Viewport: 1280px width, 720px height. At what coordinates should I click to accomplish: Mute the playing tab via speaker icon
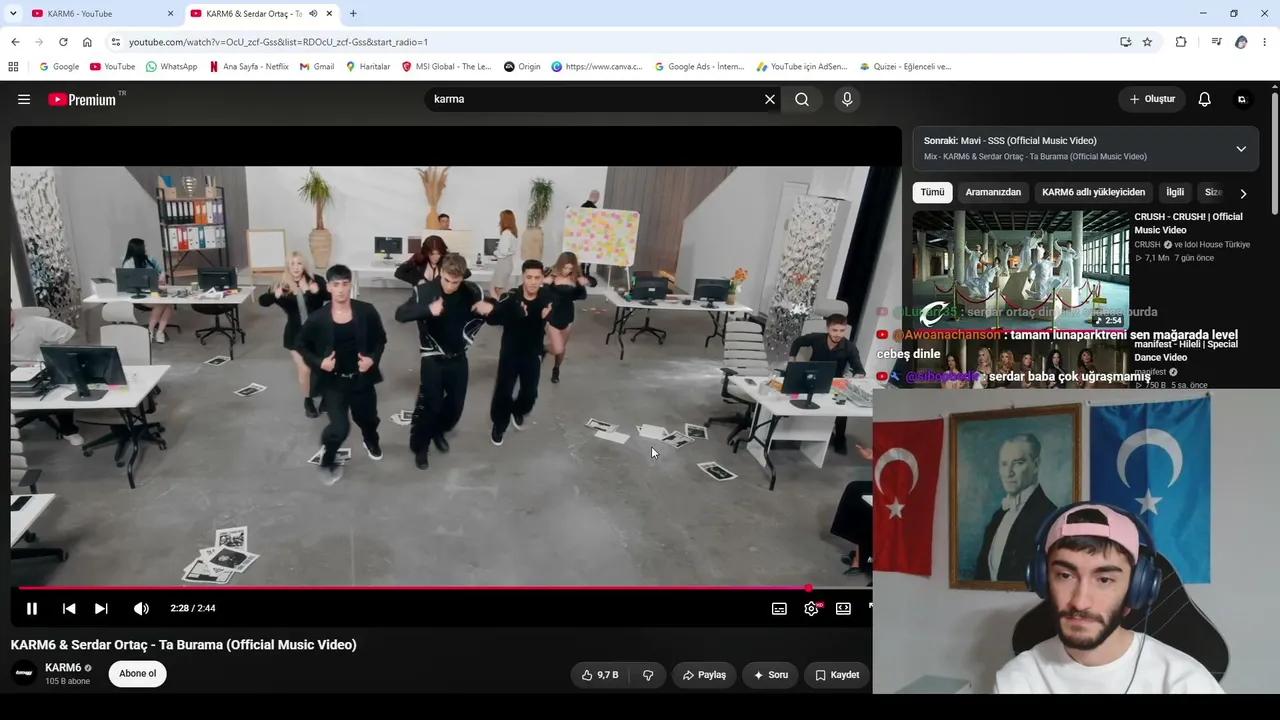click(x=313, y=14)
